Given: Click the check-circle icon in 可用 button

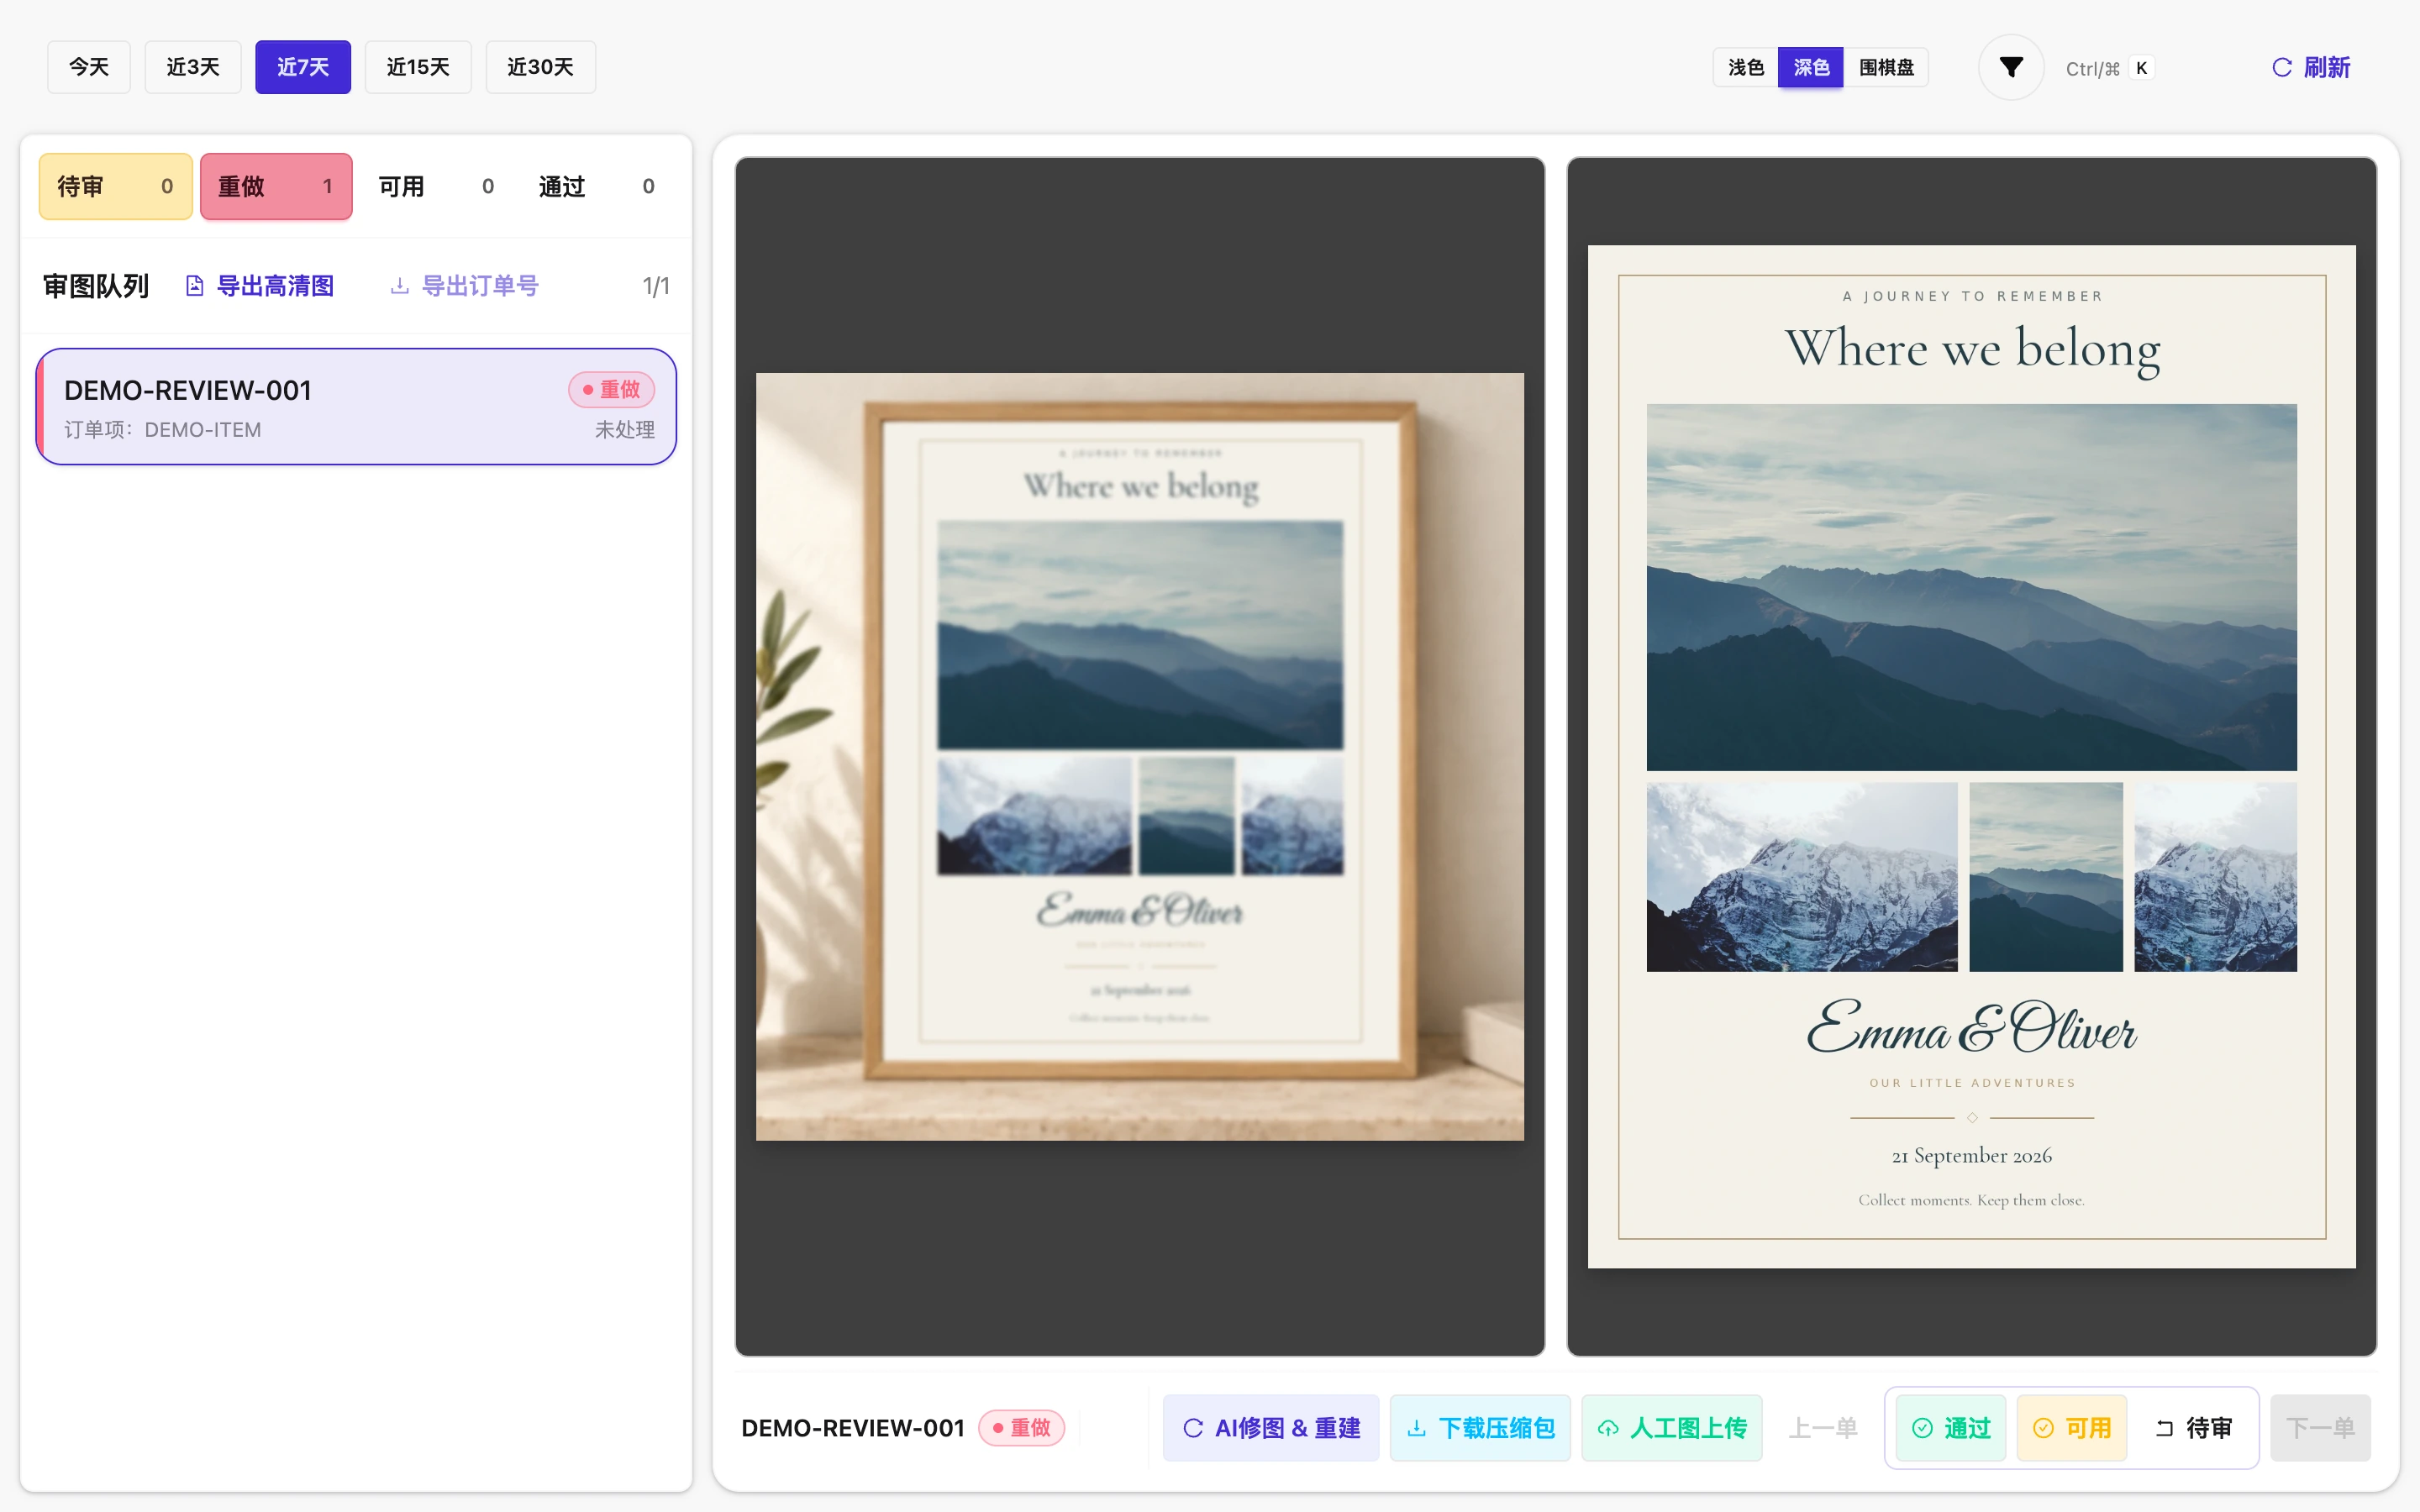Looking at the screenshot, I should (2043, 1428).
